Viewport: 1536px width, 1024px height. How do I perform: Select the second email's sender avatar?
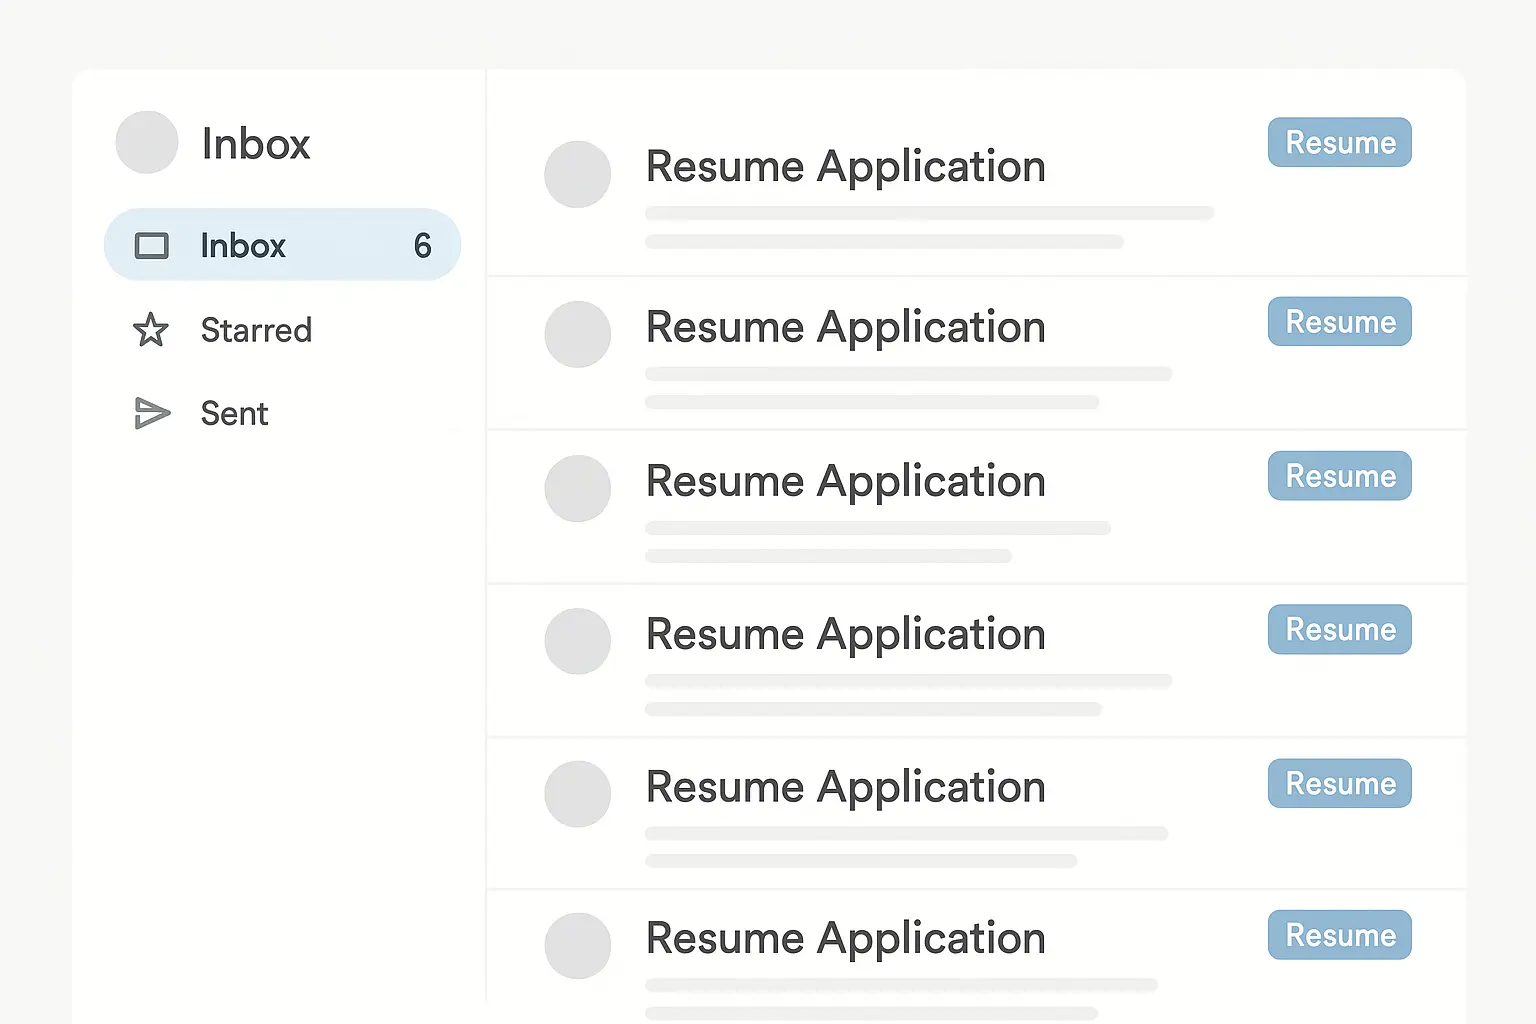(x=577, y=334)
